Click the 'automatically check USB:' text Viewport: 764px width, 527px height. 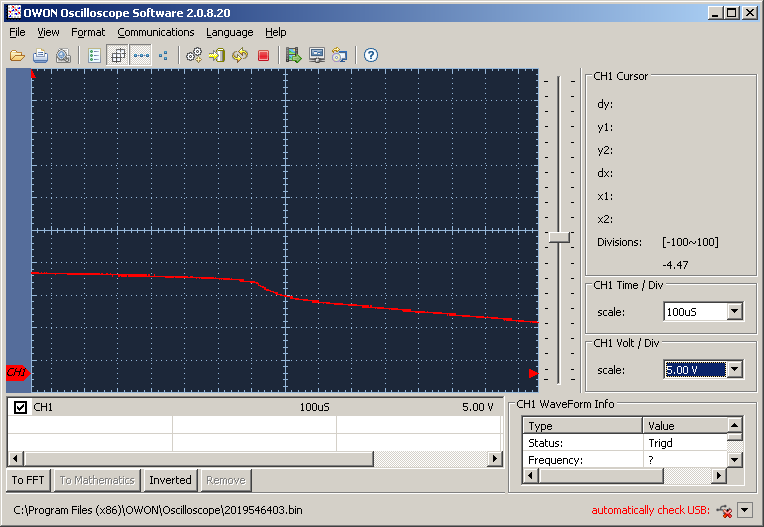click(650, 510)
